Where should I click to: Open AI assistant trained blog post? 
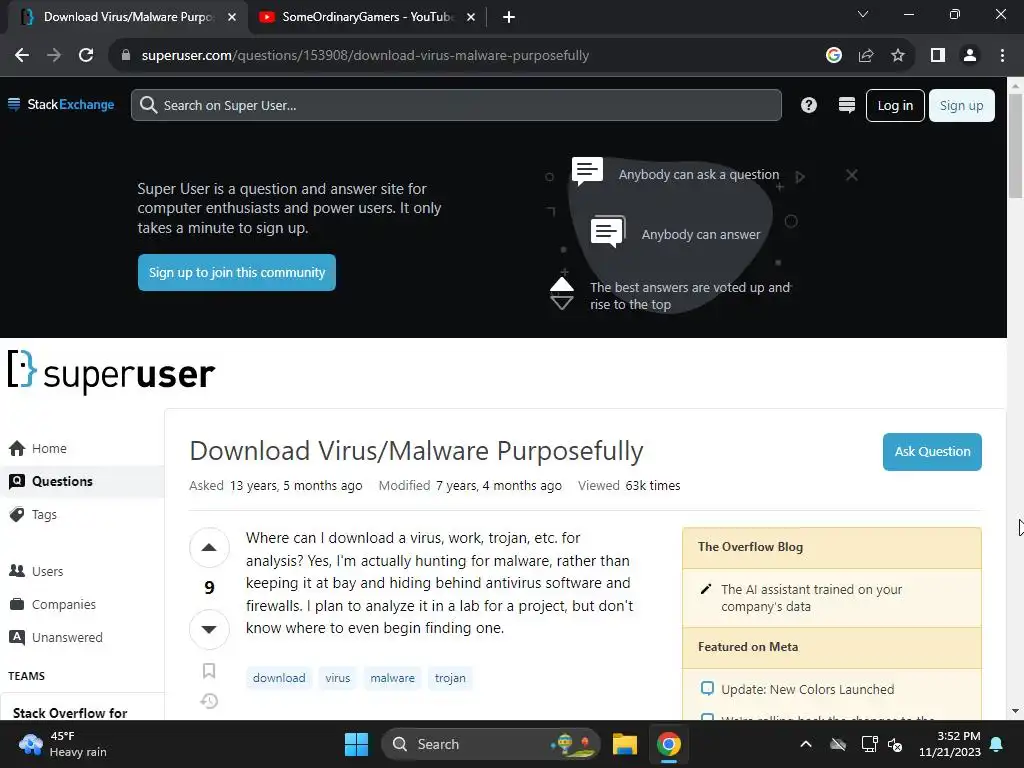click(x=811, y=598)
